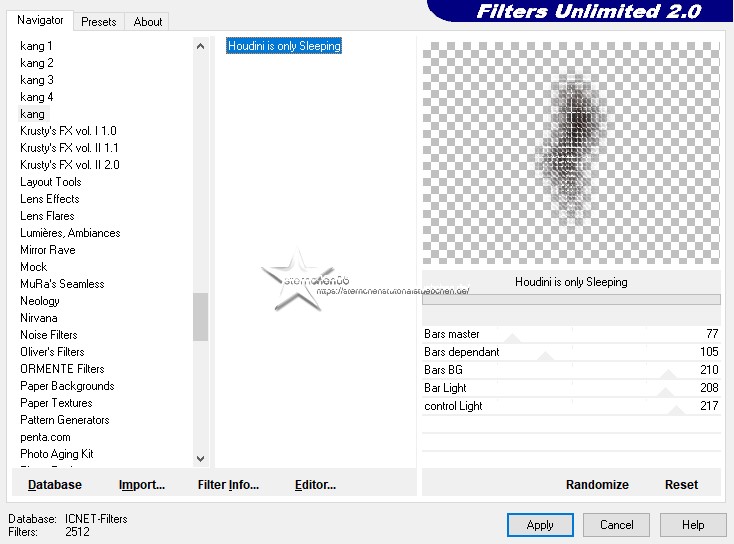Open the Presets tab
The width and height of the screenshot is (734, 544).
click(x=98, y=22)
